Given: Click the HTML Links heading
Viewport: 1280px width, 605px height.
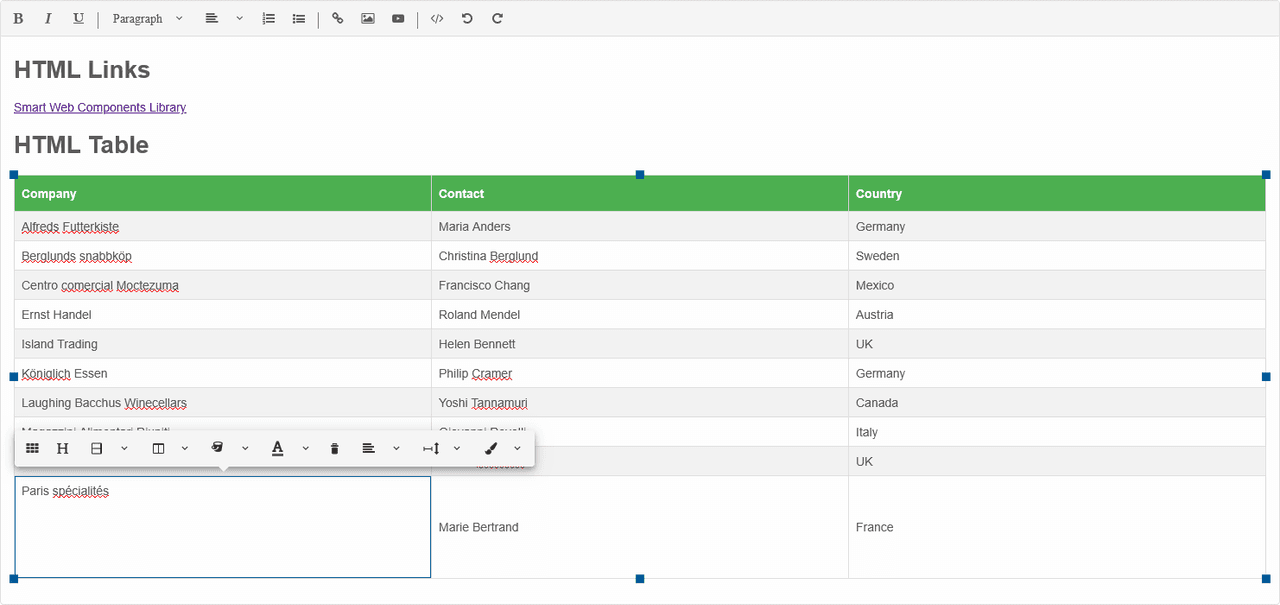Looking at the screenshot, I should click(82, 70).
